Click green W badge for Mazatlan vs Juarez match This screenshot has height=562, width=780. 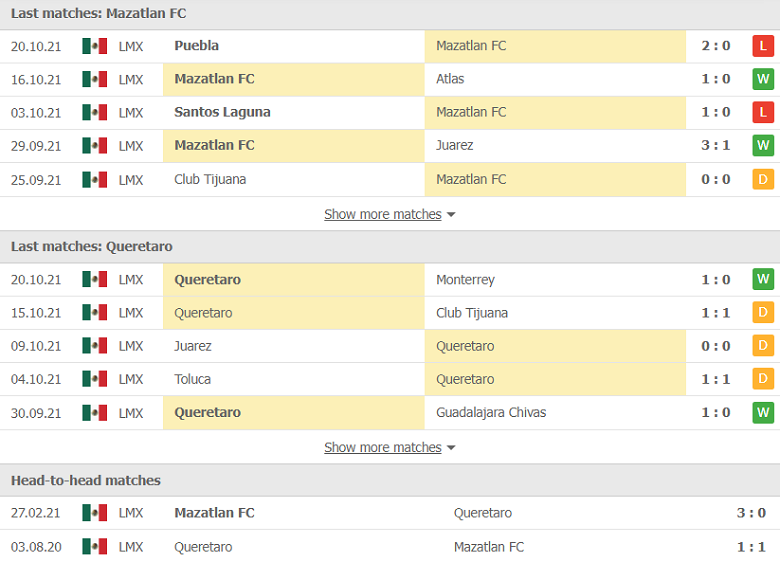763,146
